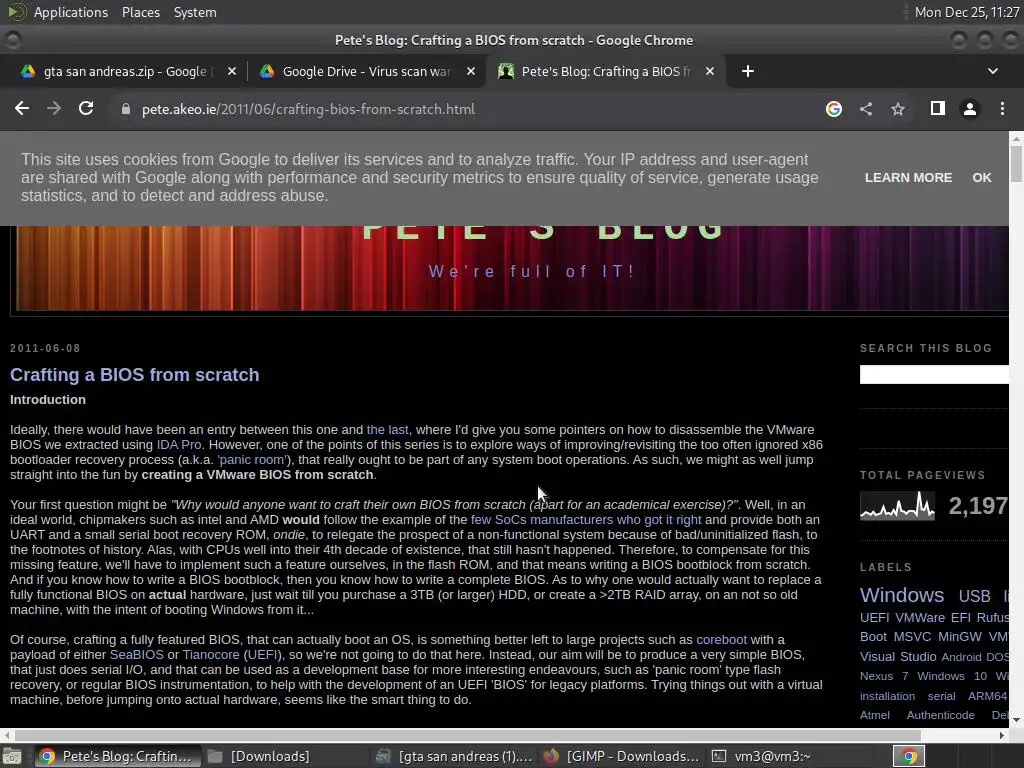The image size is (1024, 768).
Task: View site security lock icon info
Action: click(x=125, y=109)
